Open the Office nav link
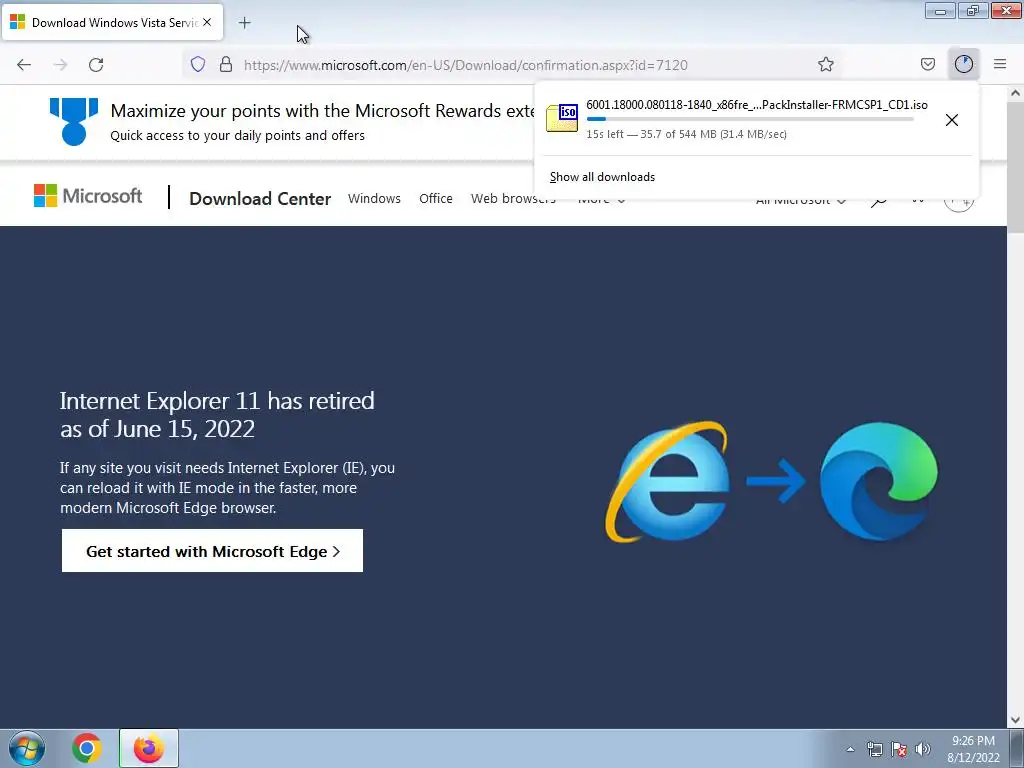The height and width of the screenshot is (768, 1024). (436, 199)
